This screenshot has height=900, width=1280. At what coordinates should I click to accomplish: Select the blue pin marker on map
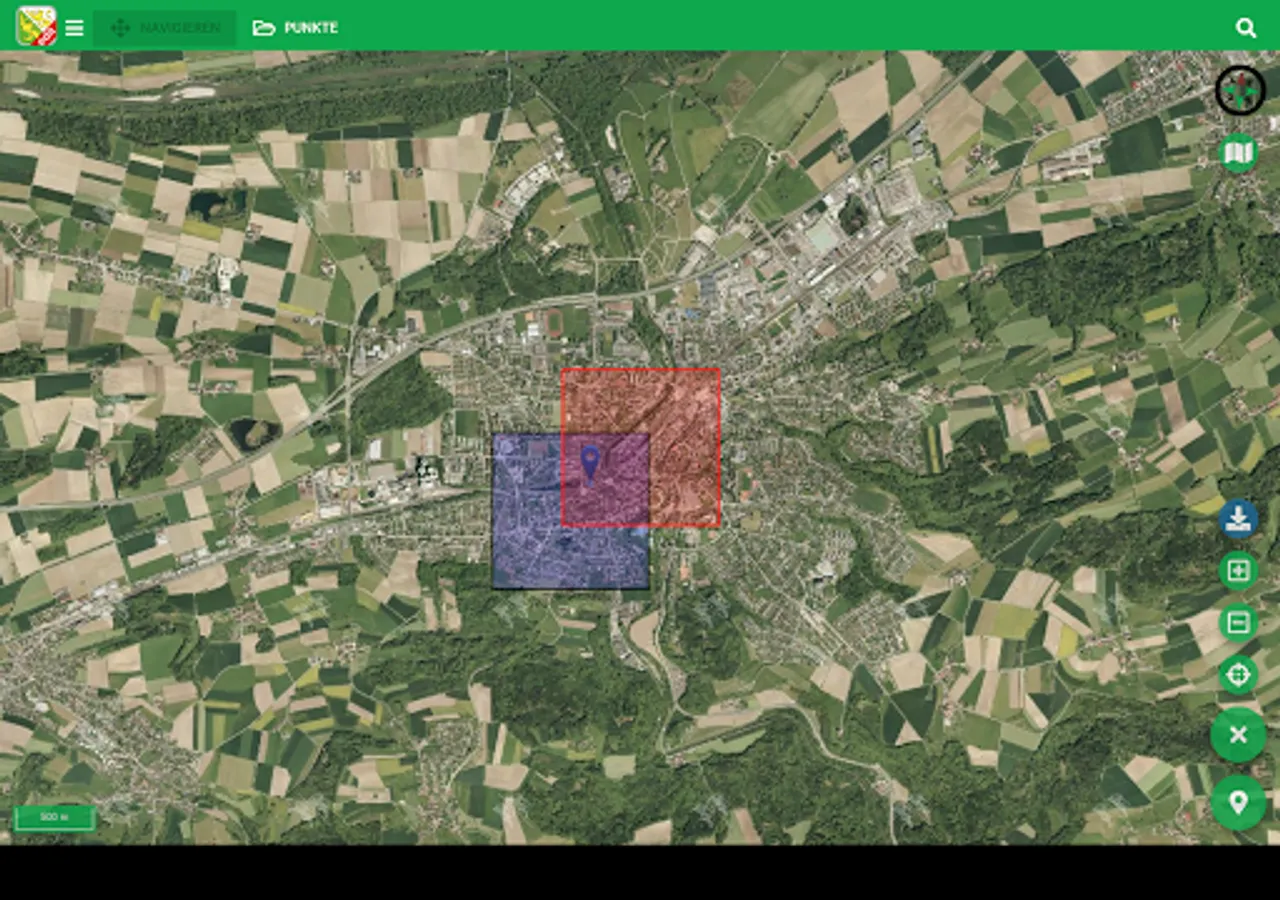[590, 464]
